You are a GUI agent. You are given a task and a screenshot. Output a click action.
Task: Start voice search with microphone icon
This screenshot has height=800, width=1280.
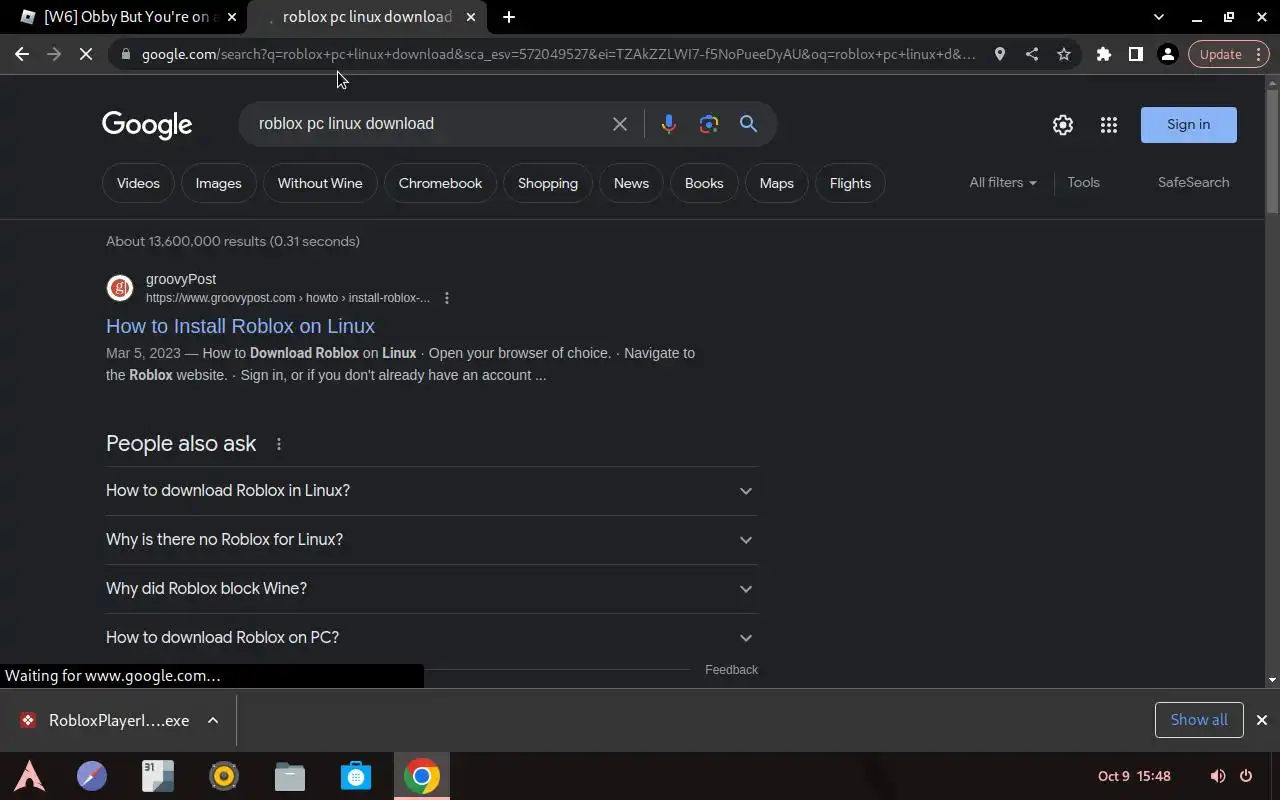click(x=669, y=124)
